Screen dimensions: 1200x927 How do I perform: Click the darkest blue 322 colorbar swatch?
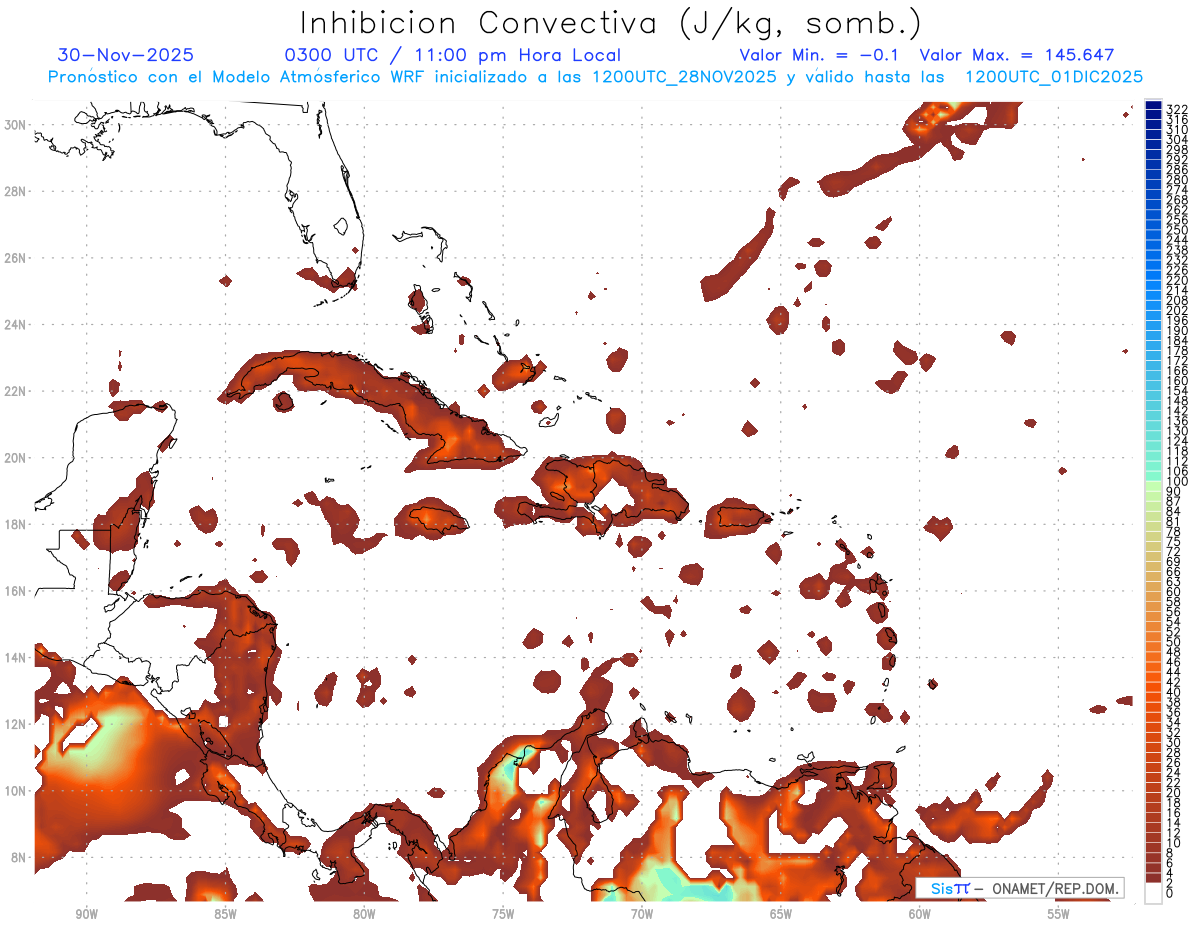[x=1153, y=105]
